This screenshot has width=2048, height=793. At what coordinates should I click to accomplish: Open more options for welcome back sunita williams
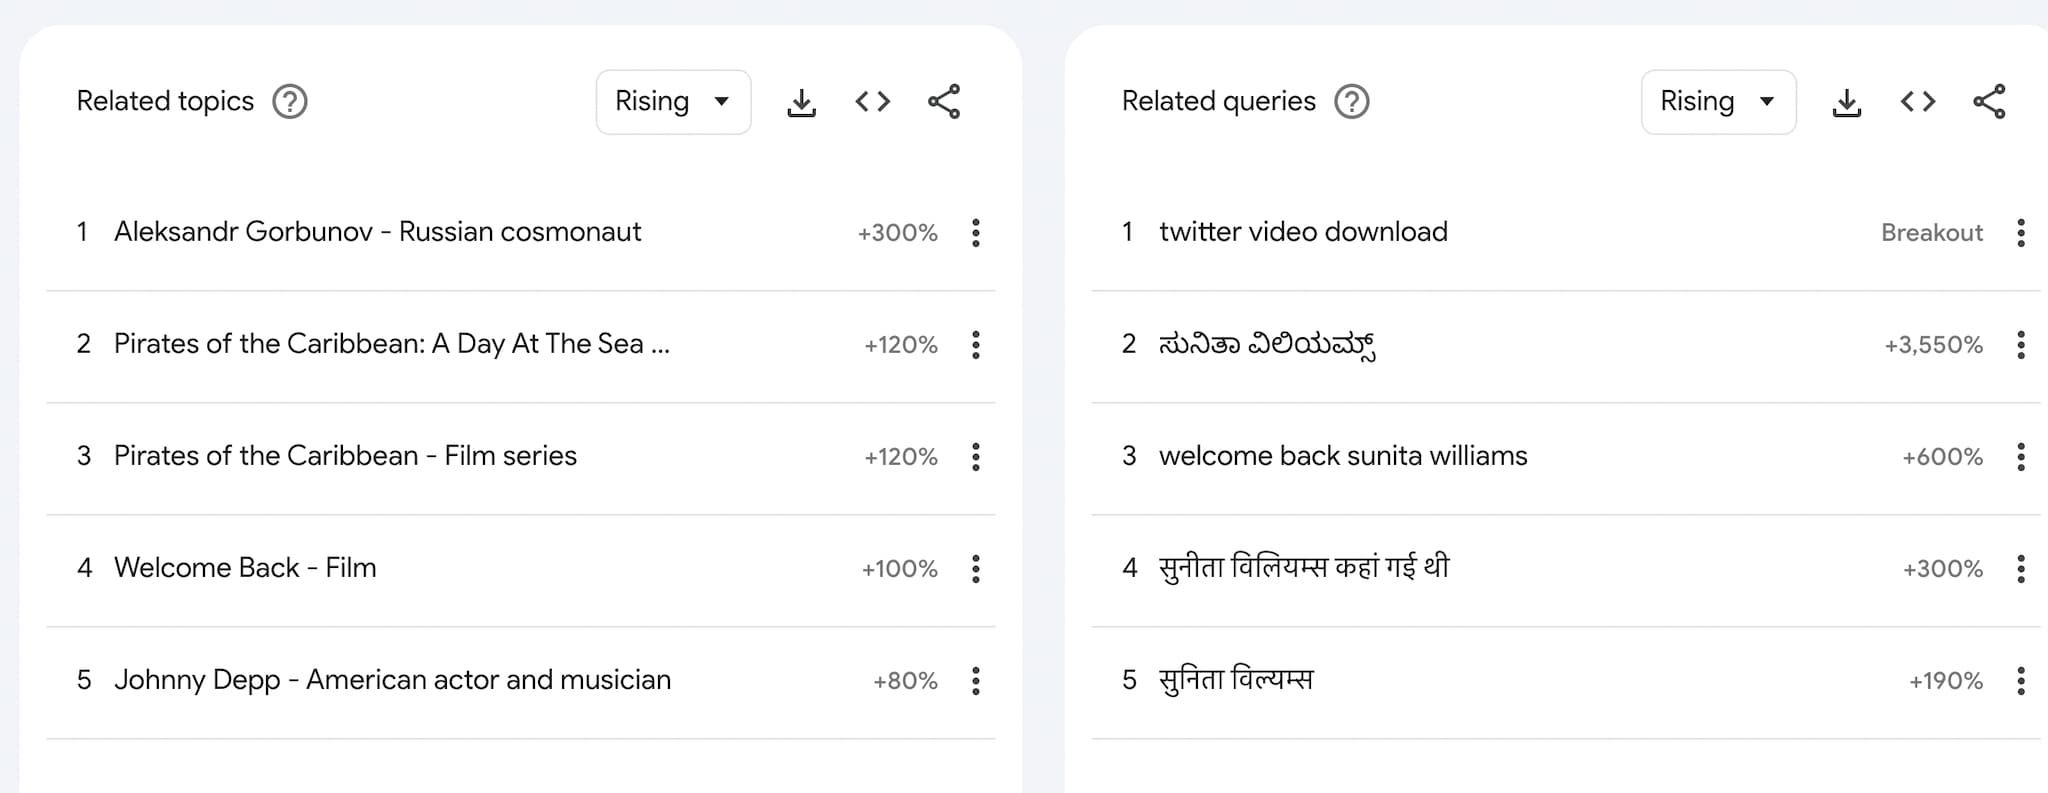pyautogui.click(x=2021, y=457)
